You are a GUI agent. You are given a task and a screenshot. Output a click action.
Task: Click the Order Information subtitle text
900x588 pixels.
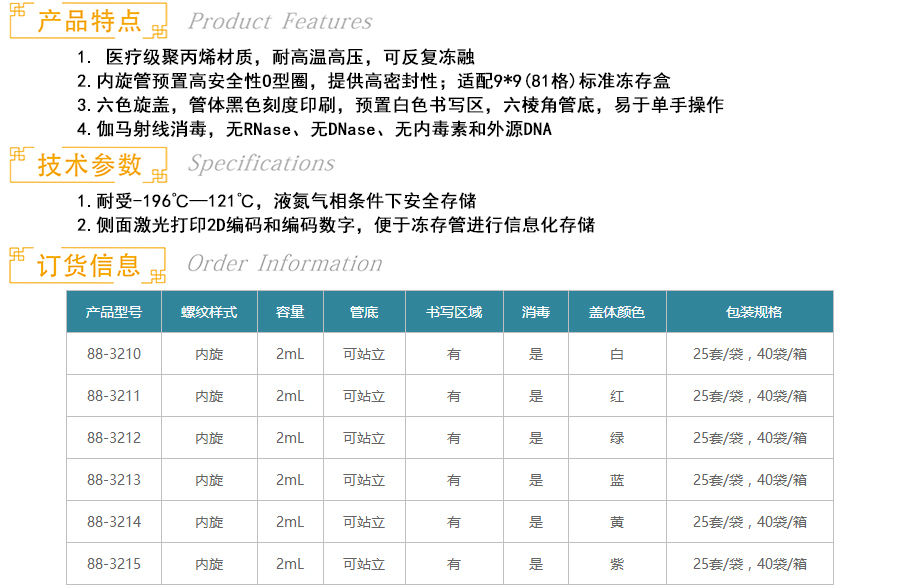tap(285, 263)
